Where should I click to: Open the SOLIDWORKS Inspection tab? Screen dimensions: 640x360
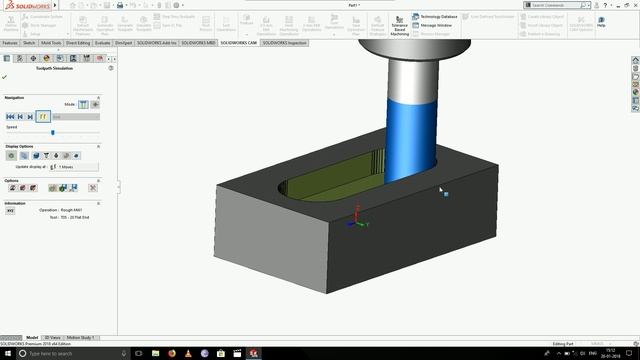284,43
